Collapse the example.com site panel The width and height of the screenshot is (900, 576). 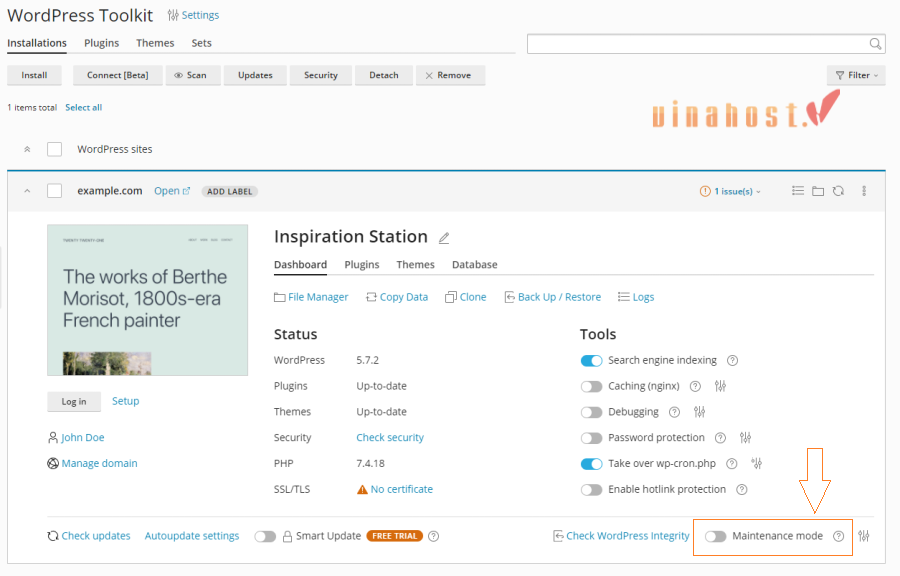coord(27,191)
